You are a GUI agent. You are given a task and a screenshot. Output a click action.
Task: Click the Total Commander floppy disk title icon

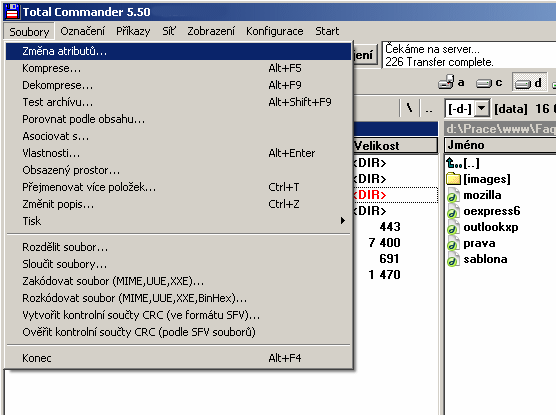click(12, 11)
